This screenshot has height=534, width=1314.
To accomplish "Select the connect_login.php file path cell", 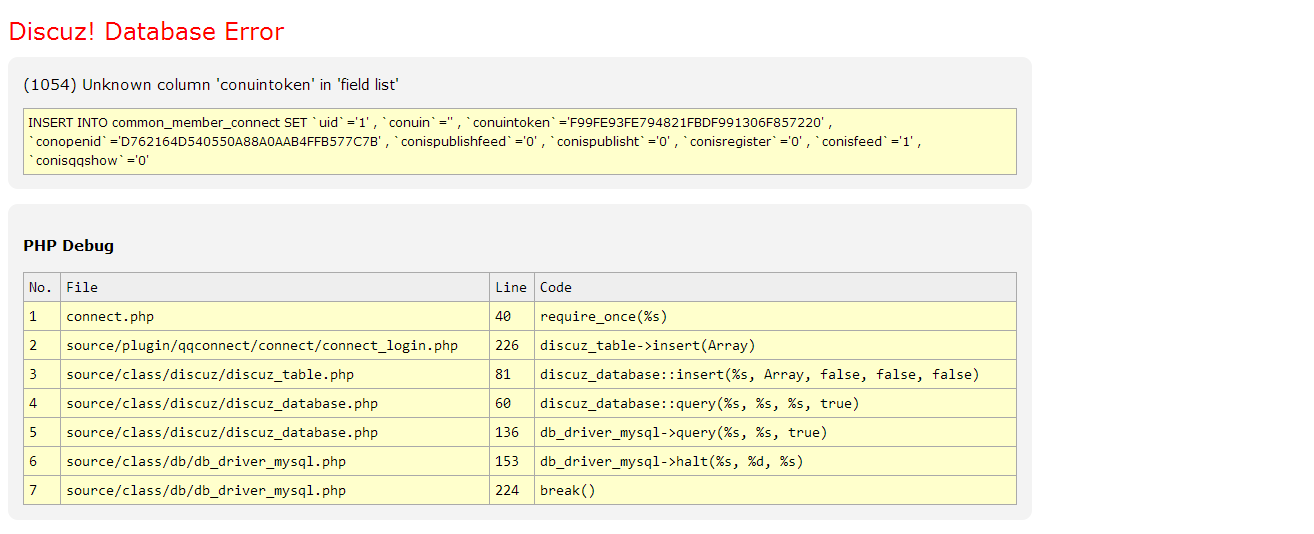I will 262,345.
